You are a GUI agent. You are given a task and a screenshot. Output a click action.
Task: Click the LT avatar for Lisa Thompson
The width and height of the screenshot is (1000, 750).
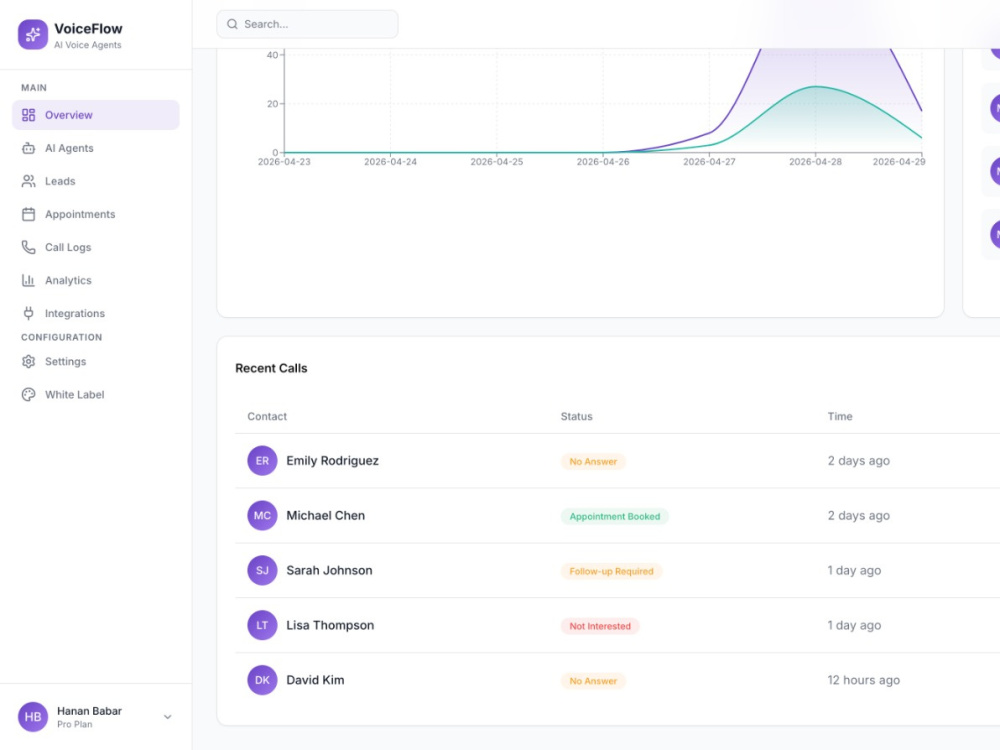point(262,625)
